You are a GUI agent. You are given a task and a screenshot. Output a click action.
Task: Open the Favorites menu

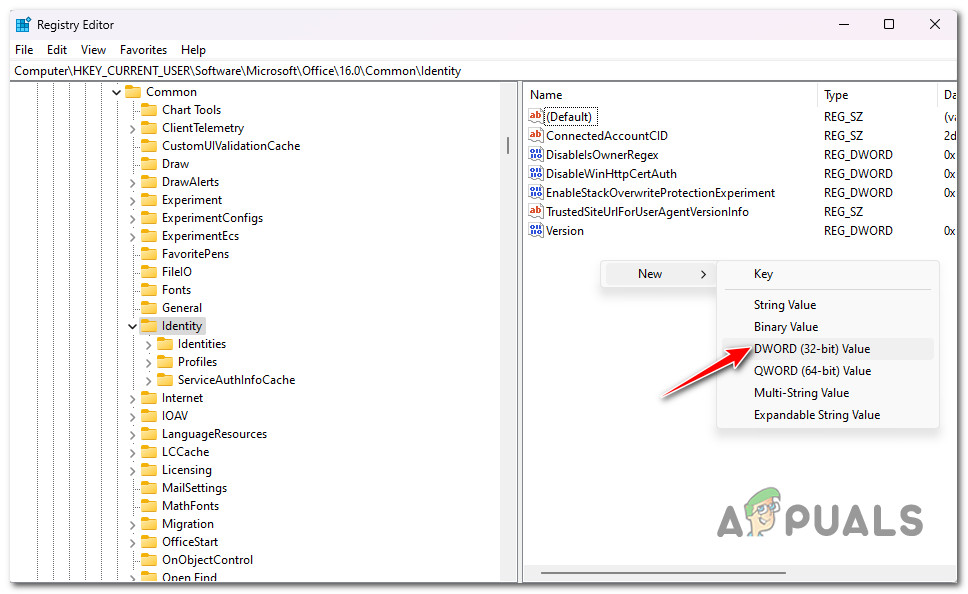point(143,50)
